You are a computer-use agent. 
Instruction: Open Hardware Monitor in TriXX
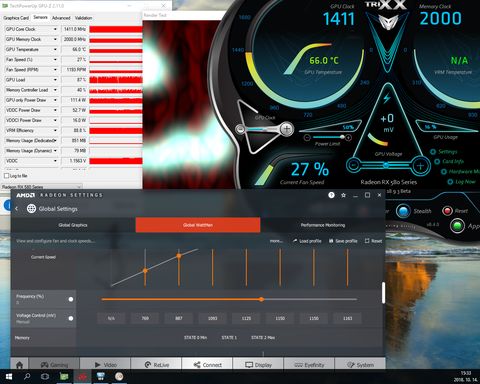pos(460,172)
